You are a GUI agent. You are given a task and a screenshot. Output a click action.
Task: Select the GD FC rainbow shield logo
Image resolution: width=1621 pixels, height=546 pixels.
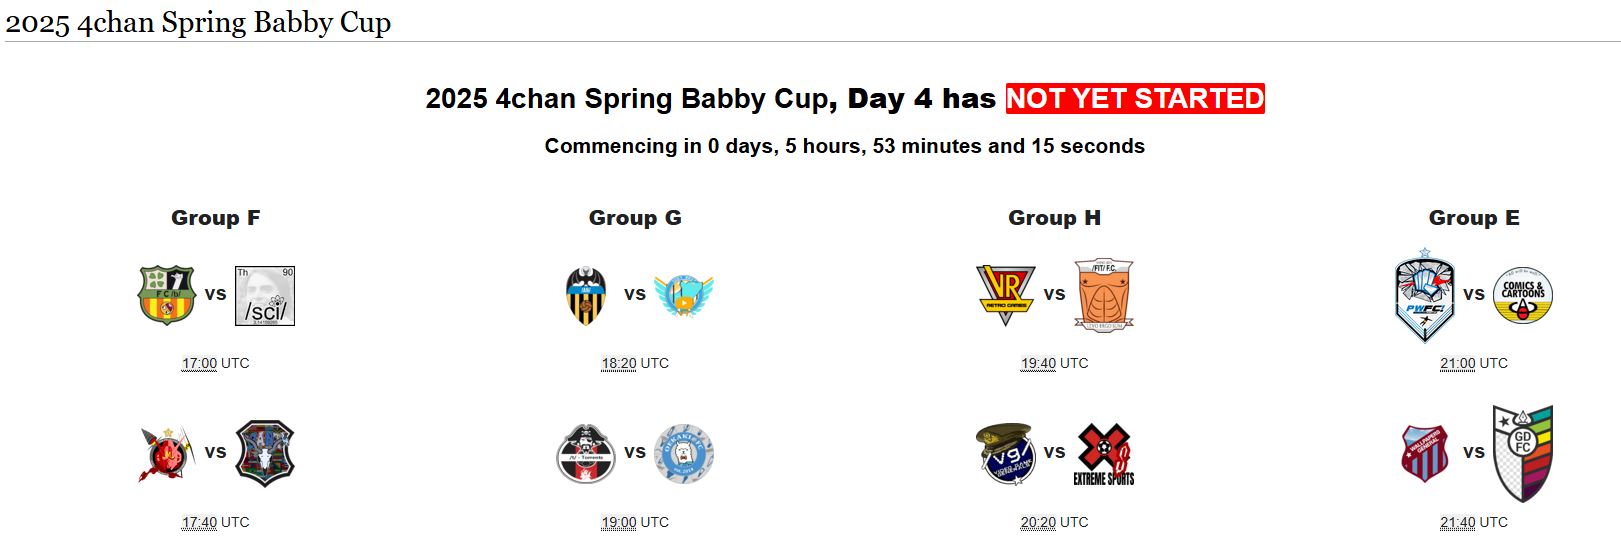click(1523, 453)
